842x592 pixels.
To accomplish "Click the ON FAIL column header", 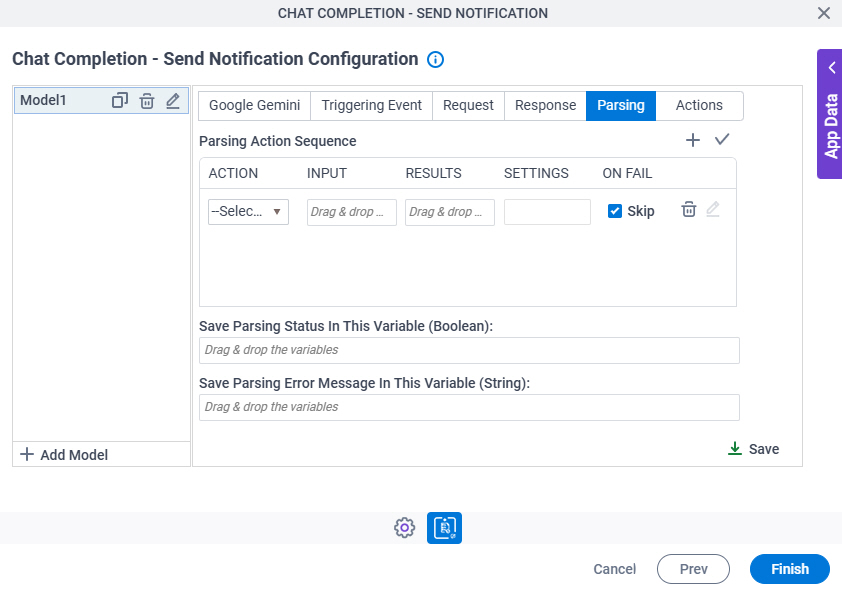I will point(627,174).
